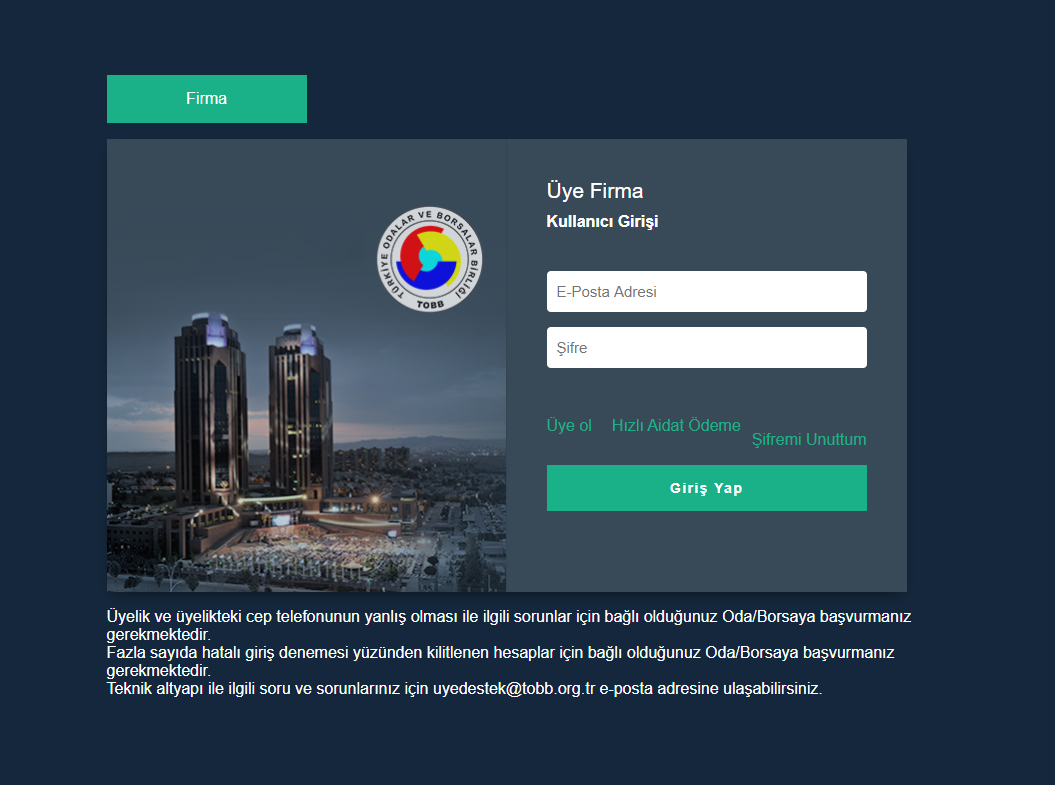Open the Üye ol registration link
1055x785 pixels.
click(x=569, y=425)
